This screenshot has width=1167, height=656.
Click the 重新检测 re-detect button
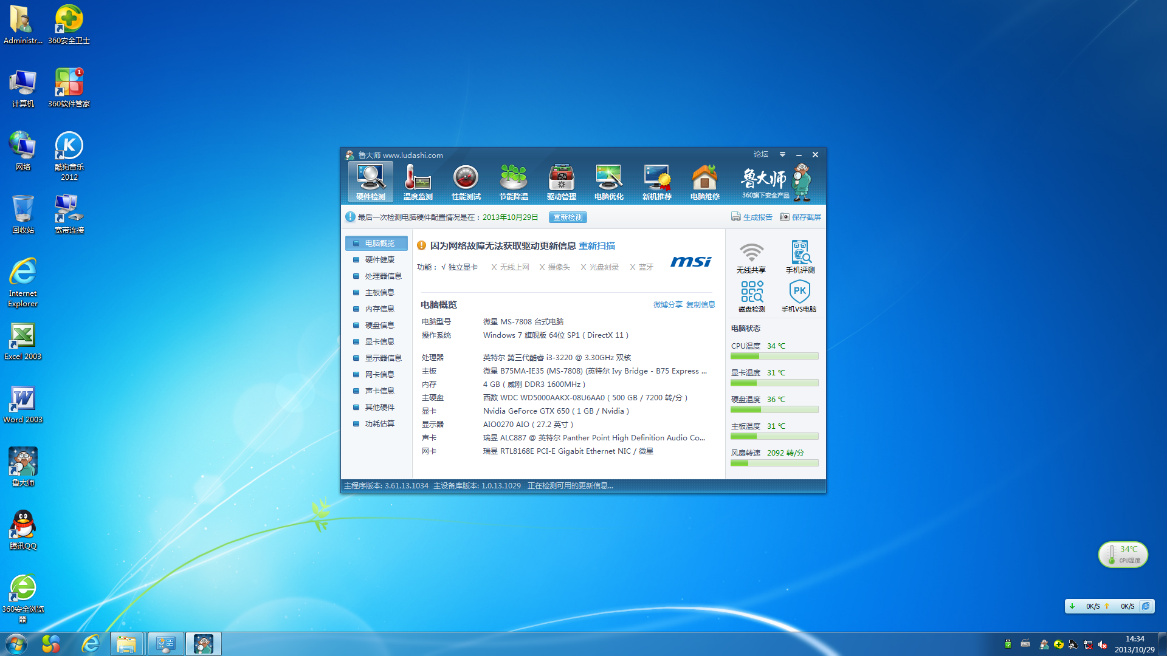(x=568, y=216)
